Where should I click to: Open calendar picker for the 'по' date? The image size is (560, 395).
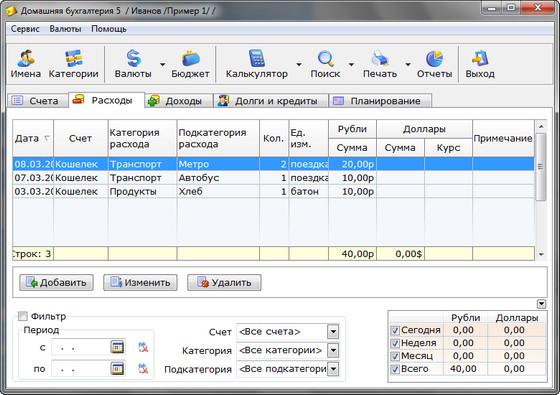(x=117, y=369)
